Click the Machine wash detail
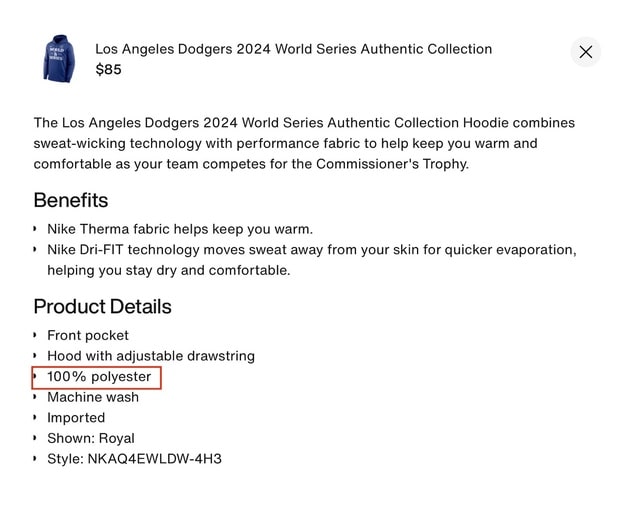 tap(93, 397)
